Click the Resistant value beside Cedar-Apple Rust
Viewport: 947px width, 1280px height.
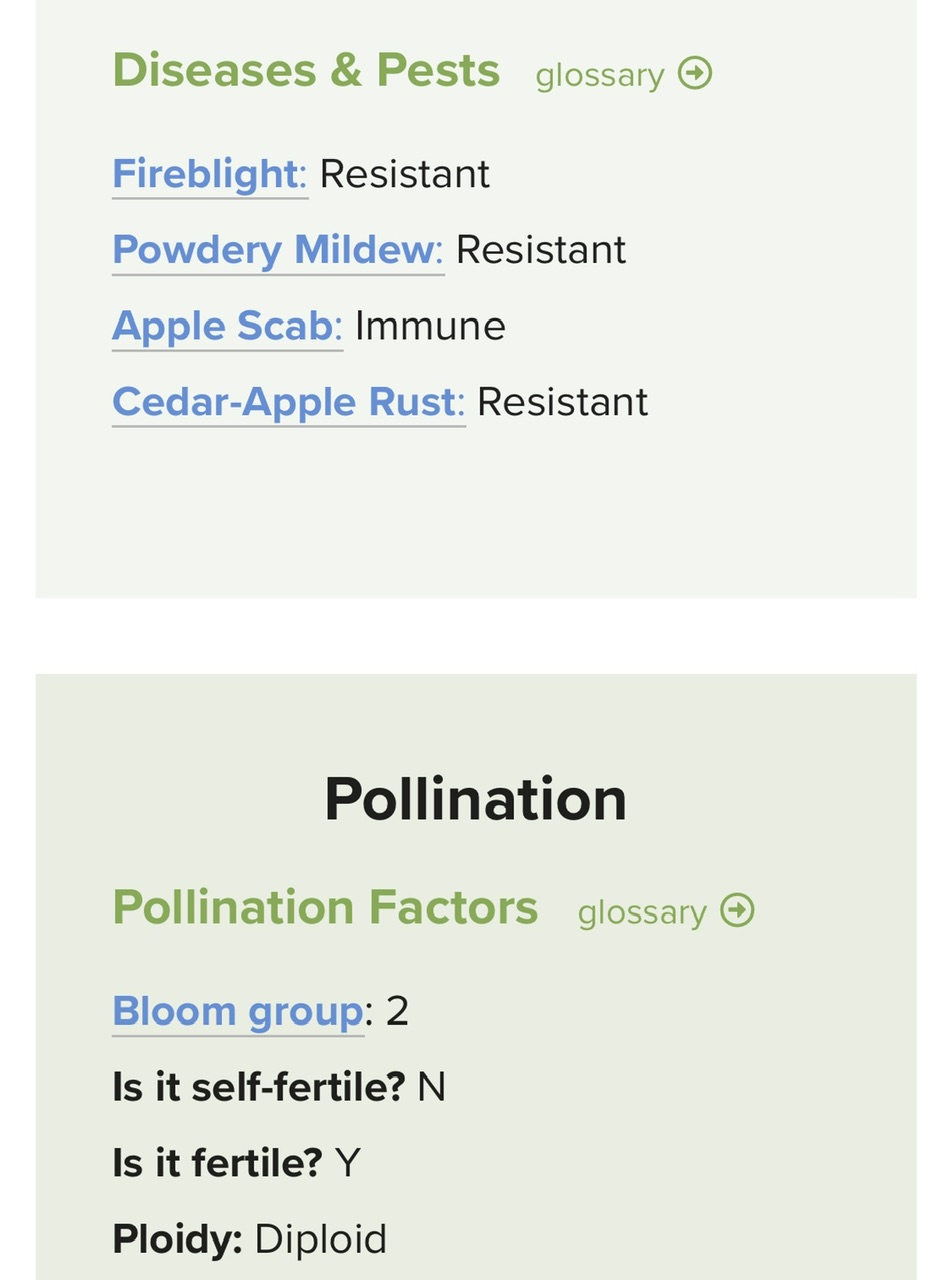[563, 402]
